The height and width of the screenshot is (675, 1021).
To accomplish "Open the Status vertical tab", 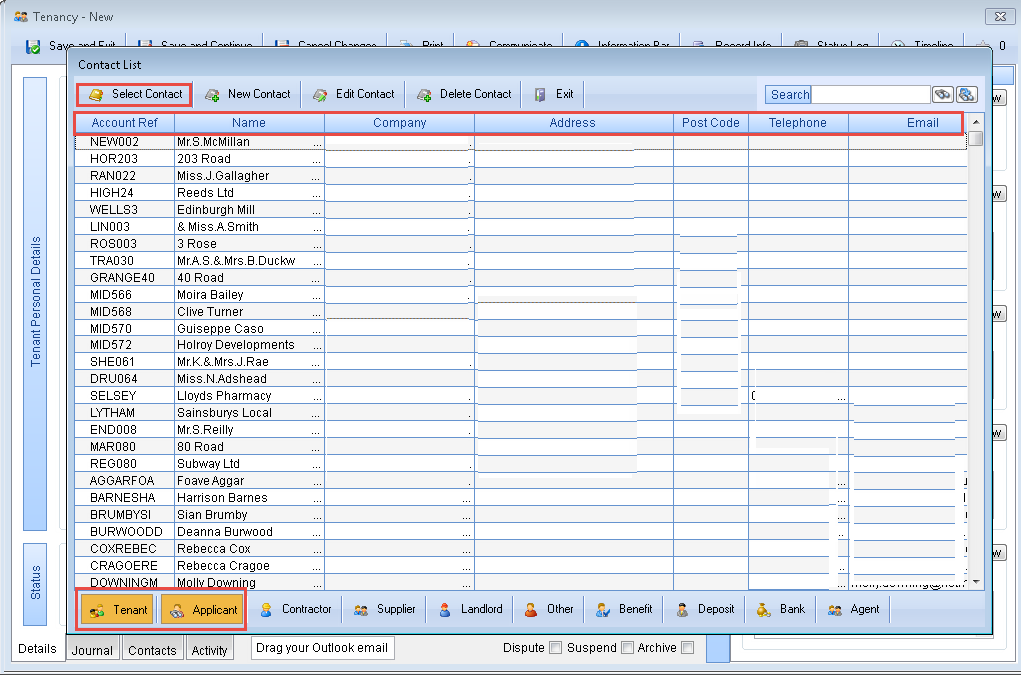I will tap(35, 583).
